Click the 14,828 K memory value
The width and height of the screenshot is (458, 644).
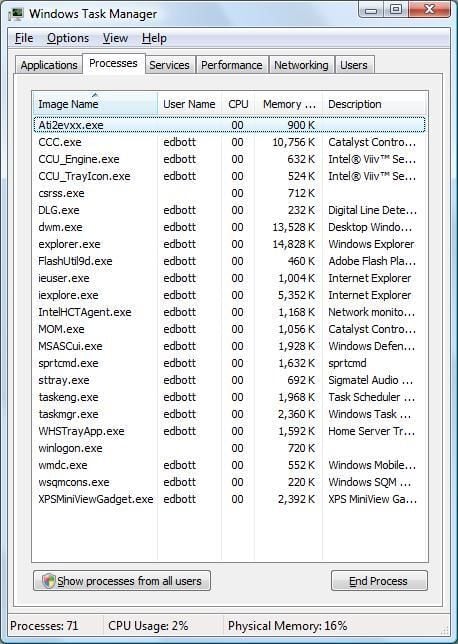(294, 244)
